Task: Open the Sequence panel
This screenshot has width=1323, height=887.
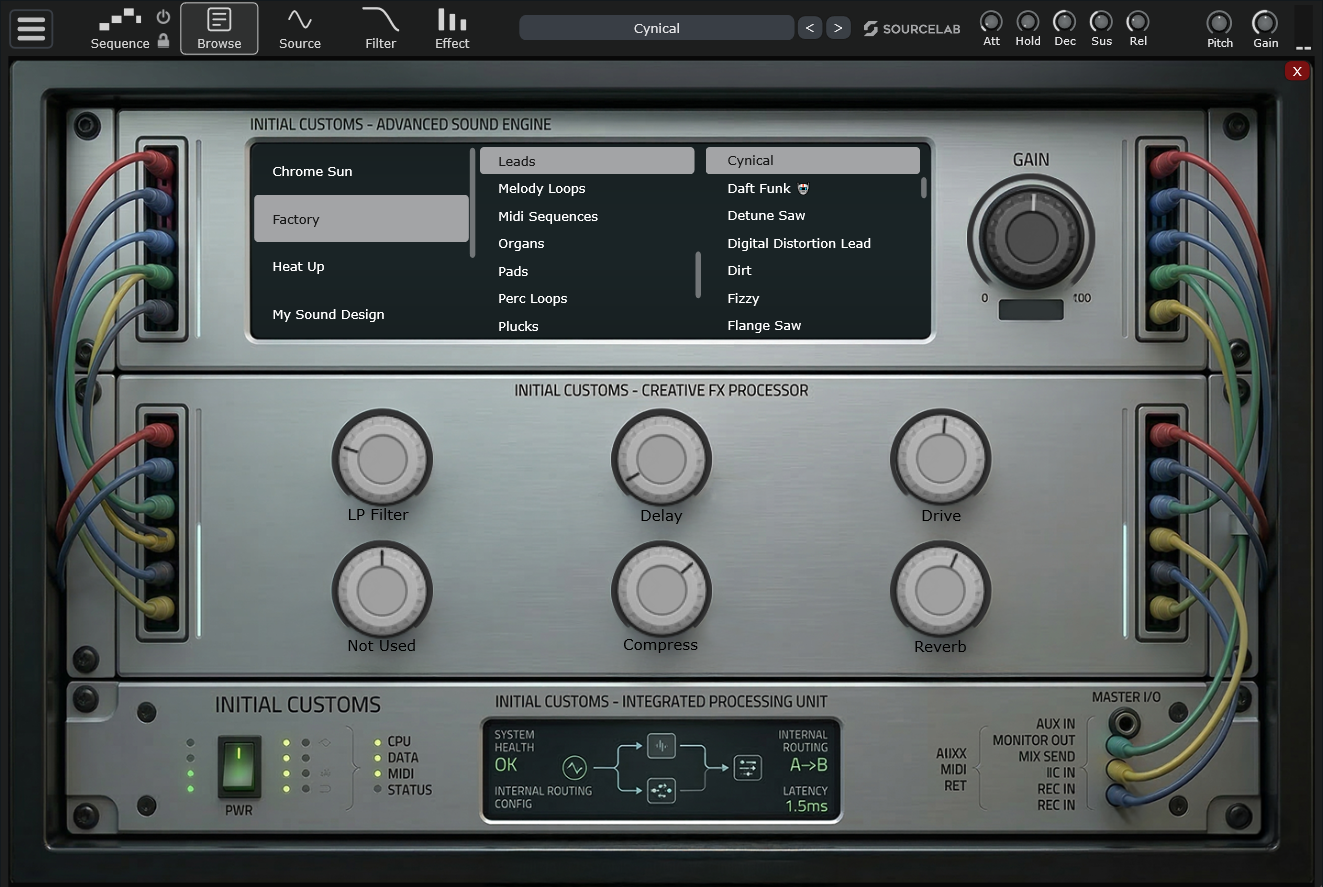Action: pos(118,28)
